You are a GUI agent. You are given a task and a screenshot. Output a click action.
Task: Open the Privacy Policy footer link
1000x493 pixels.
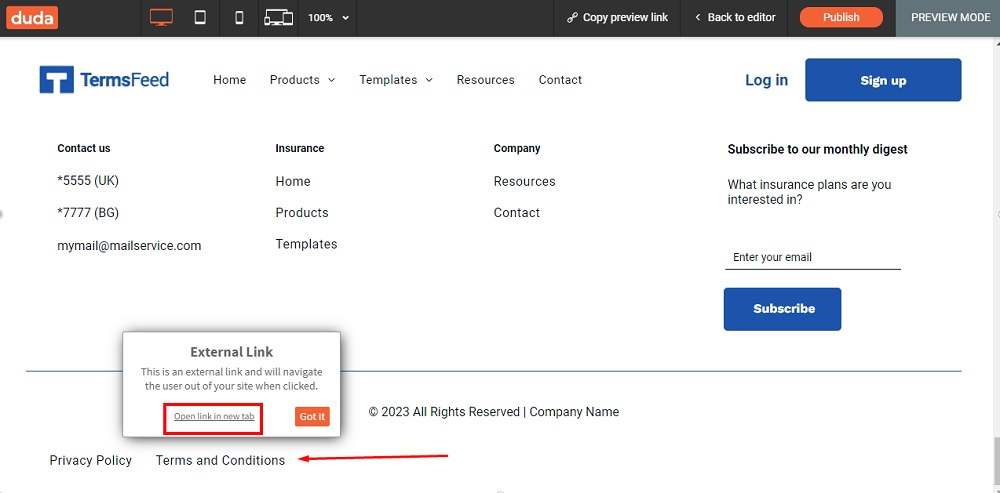pyautogui.click(x=91, y=460)
